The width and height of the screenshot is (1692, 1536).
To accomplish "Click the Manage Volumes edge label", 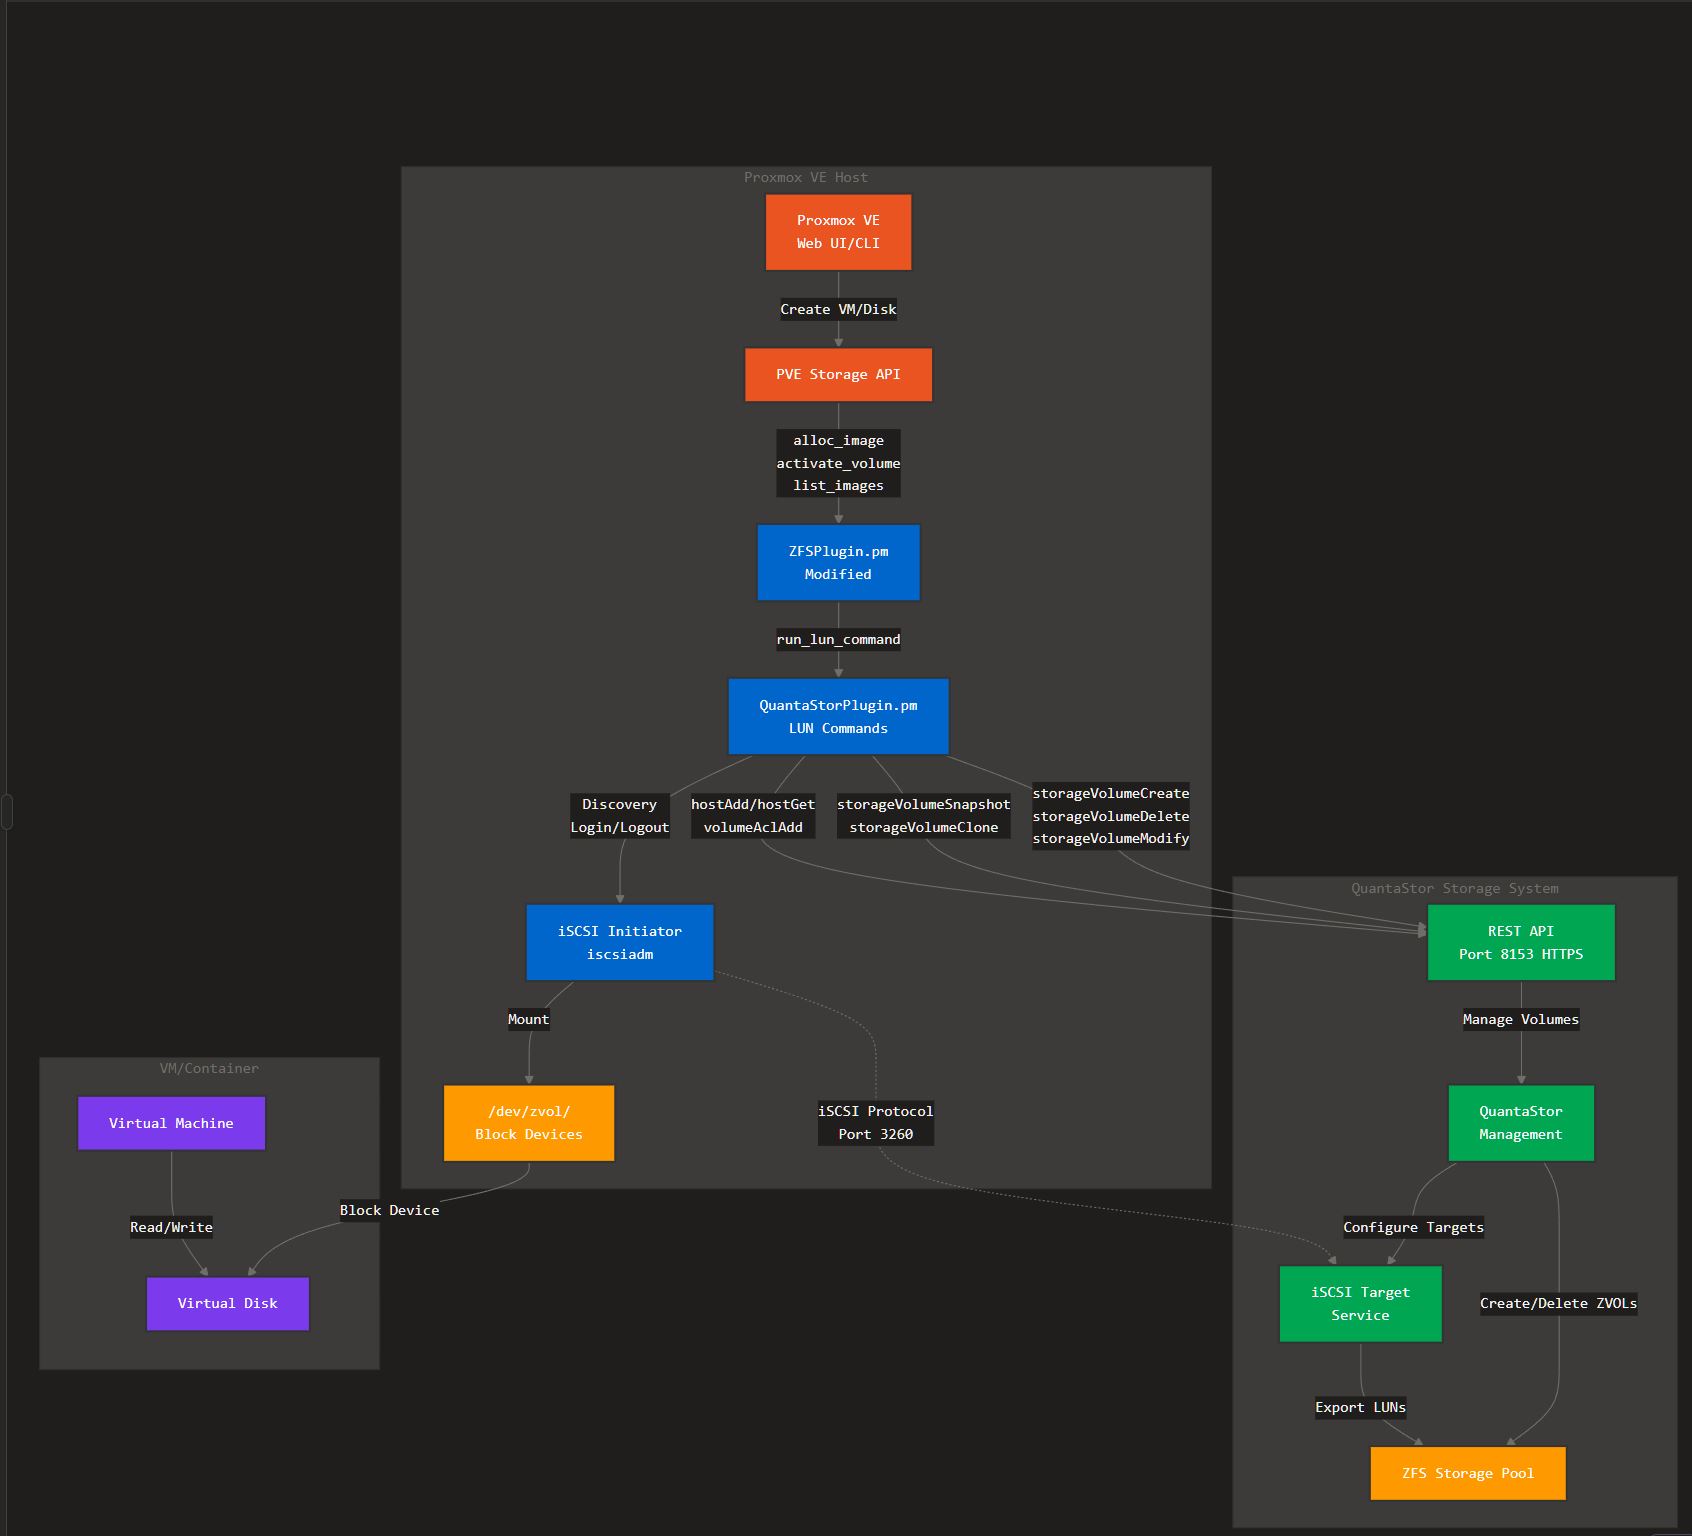I will coord(1521,1019).
